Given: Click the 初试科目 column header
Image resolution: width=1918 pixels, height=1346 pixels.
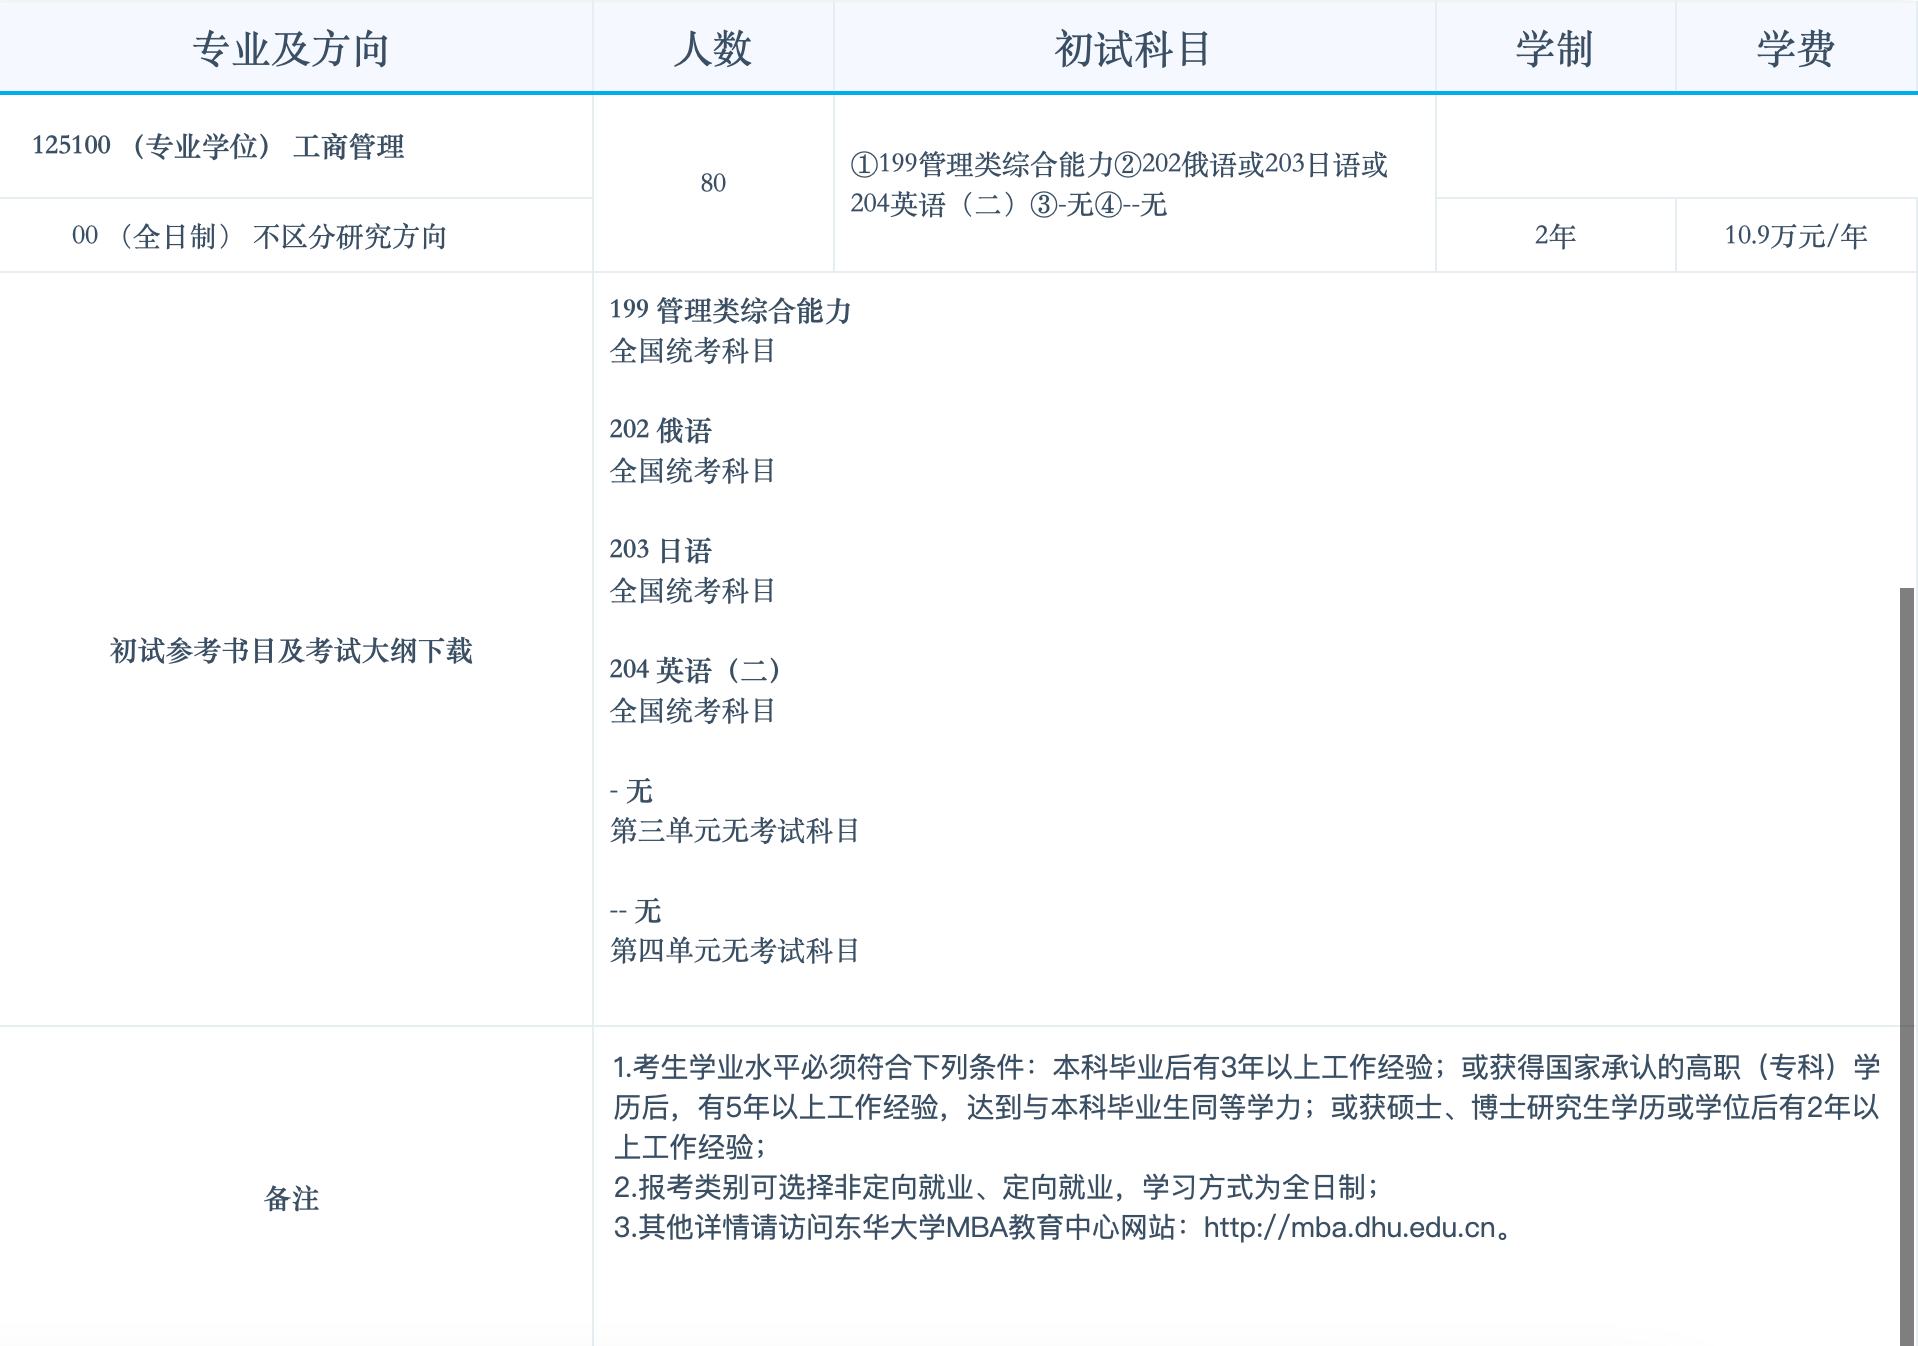Looking at the screenshot, I should [1134, 49].
